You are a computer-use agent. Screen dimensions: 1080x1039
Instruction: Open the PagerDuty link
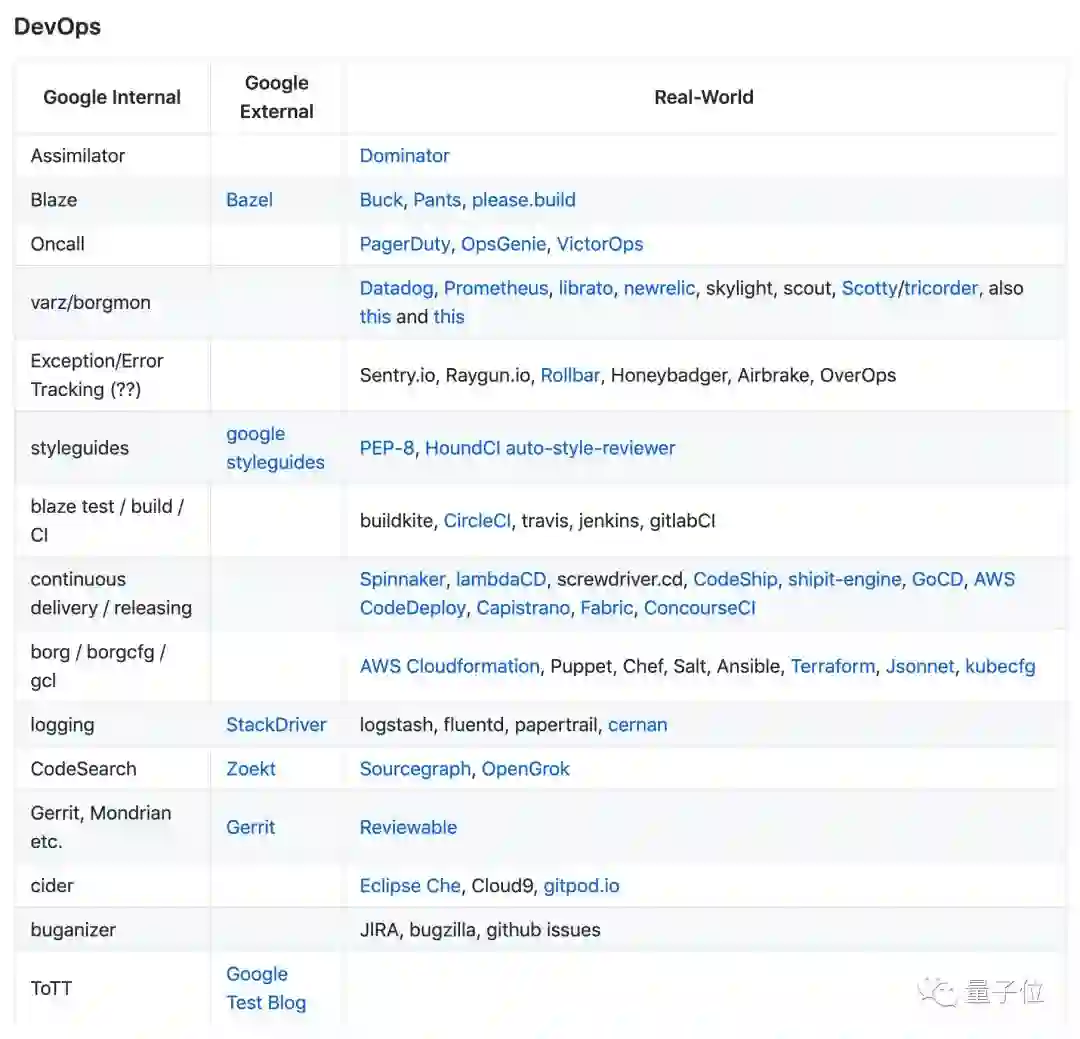coord(405,243)
